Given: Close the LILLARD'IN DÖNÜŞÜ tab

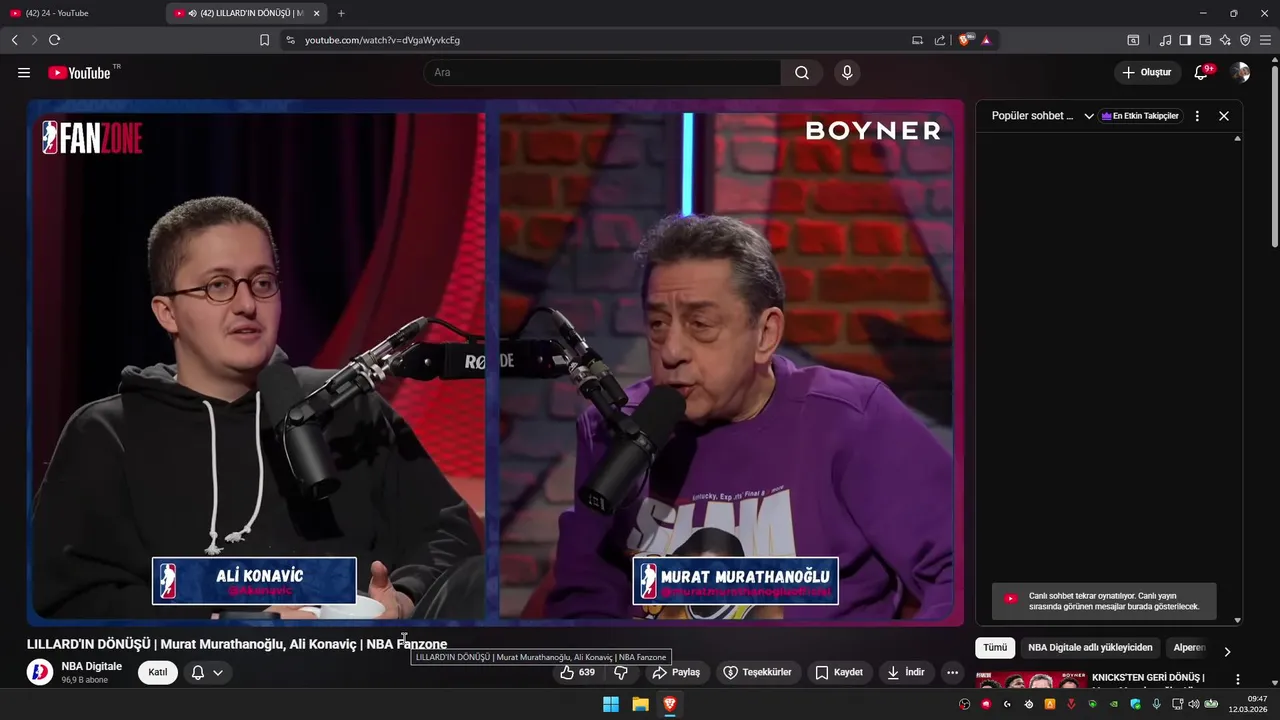Looking at the screenshot, I should (316, 13).
